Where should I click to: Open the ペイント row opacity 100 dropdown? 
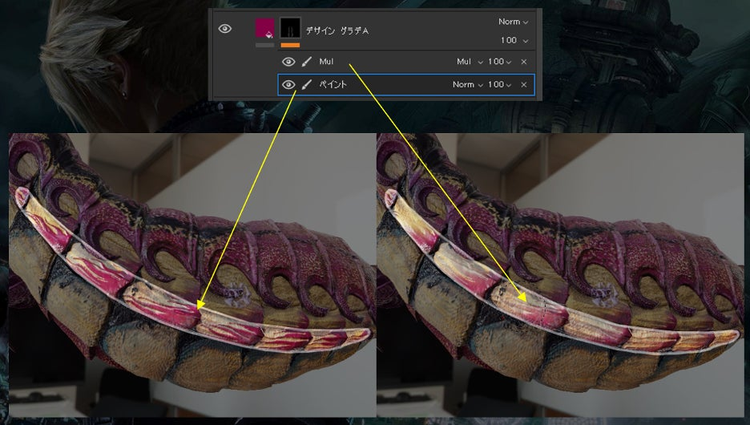pos(499,85)
